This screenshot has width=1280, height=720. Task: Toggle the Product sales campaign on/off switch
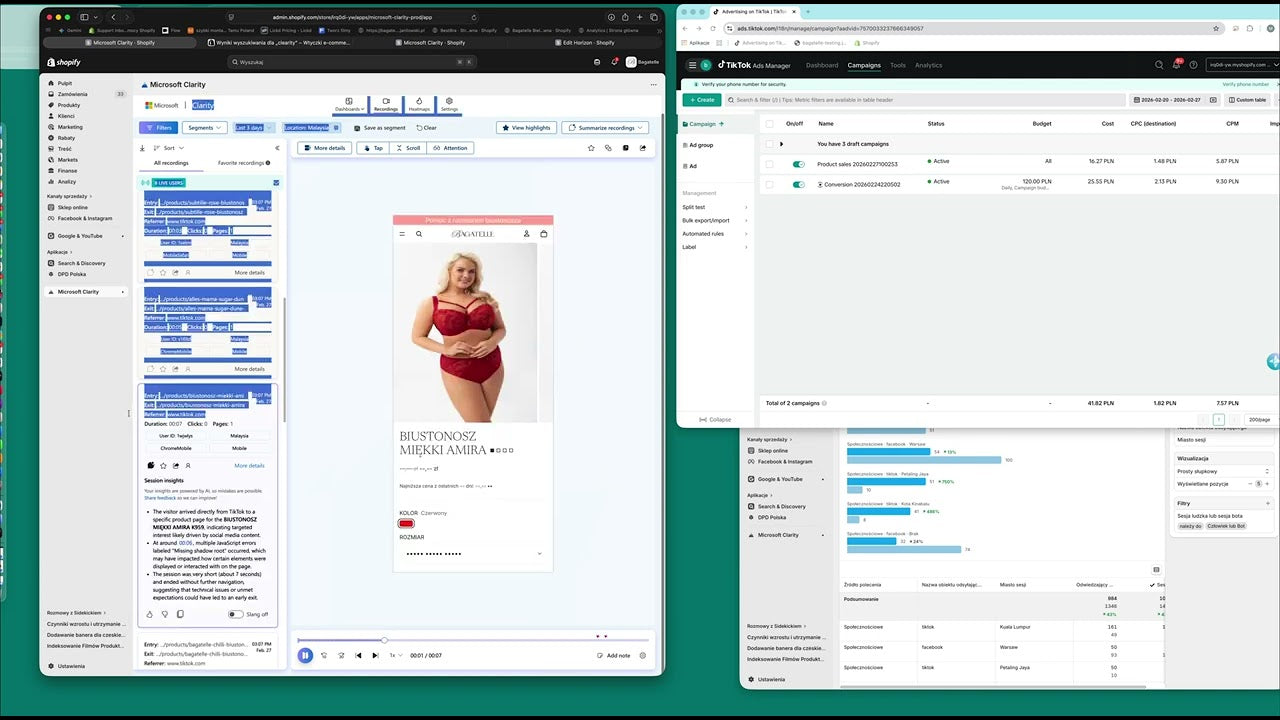[798, 164]
